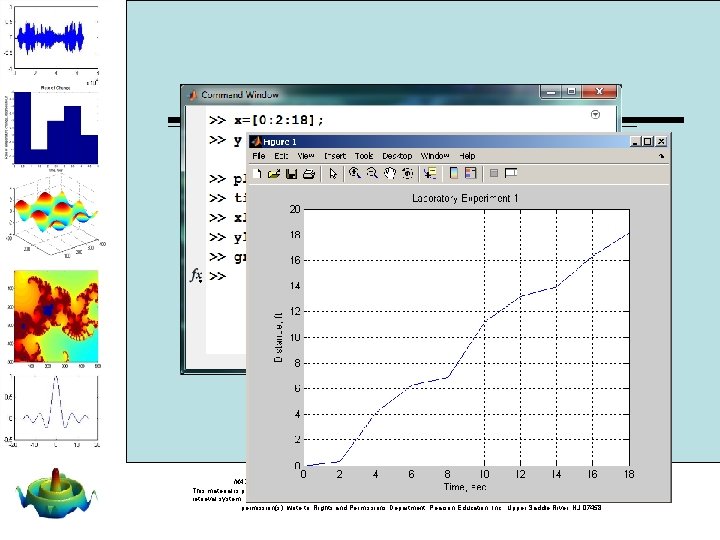Click the plotted data line in the axes
Image resolution: width=720 pixels, height=540 pixels.
click(466, 350)
